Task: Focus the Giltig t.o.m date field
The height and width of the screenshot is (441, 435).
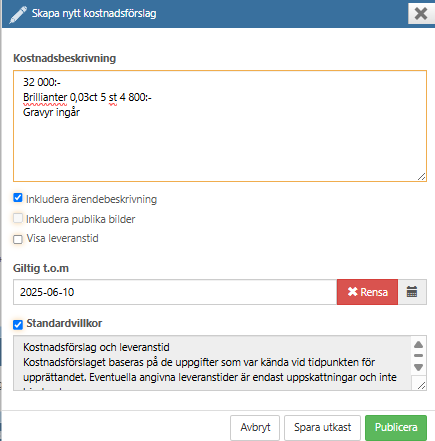Action: [175, 292]
